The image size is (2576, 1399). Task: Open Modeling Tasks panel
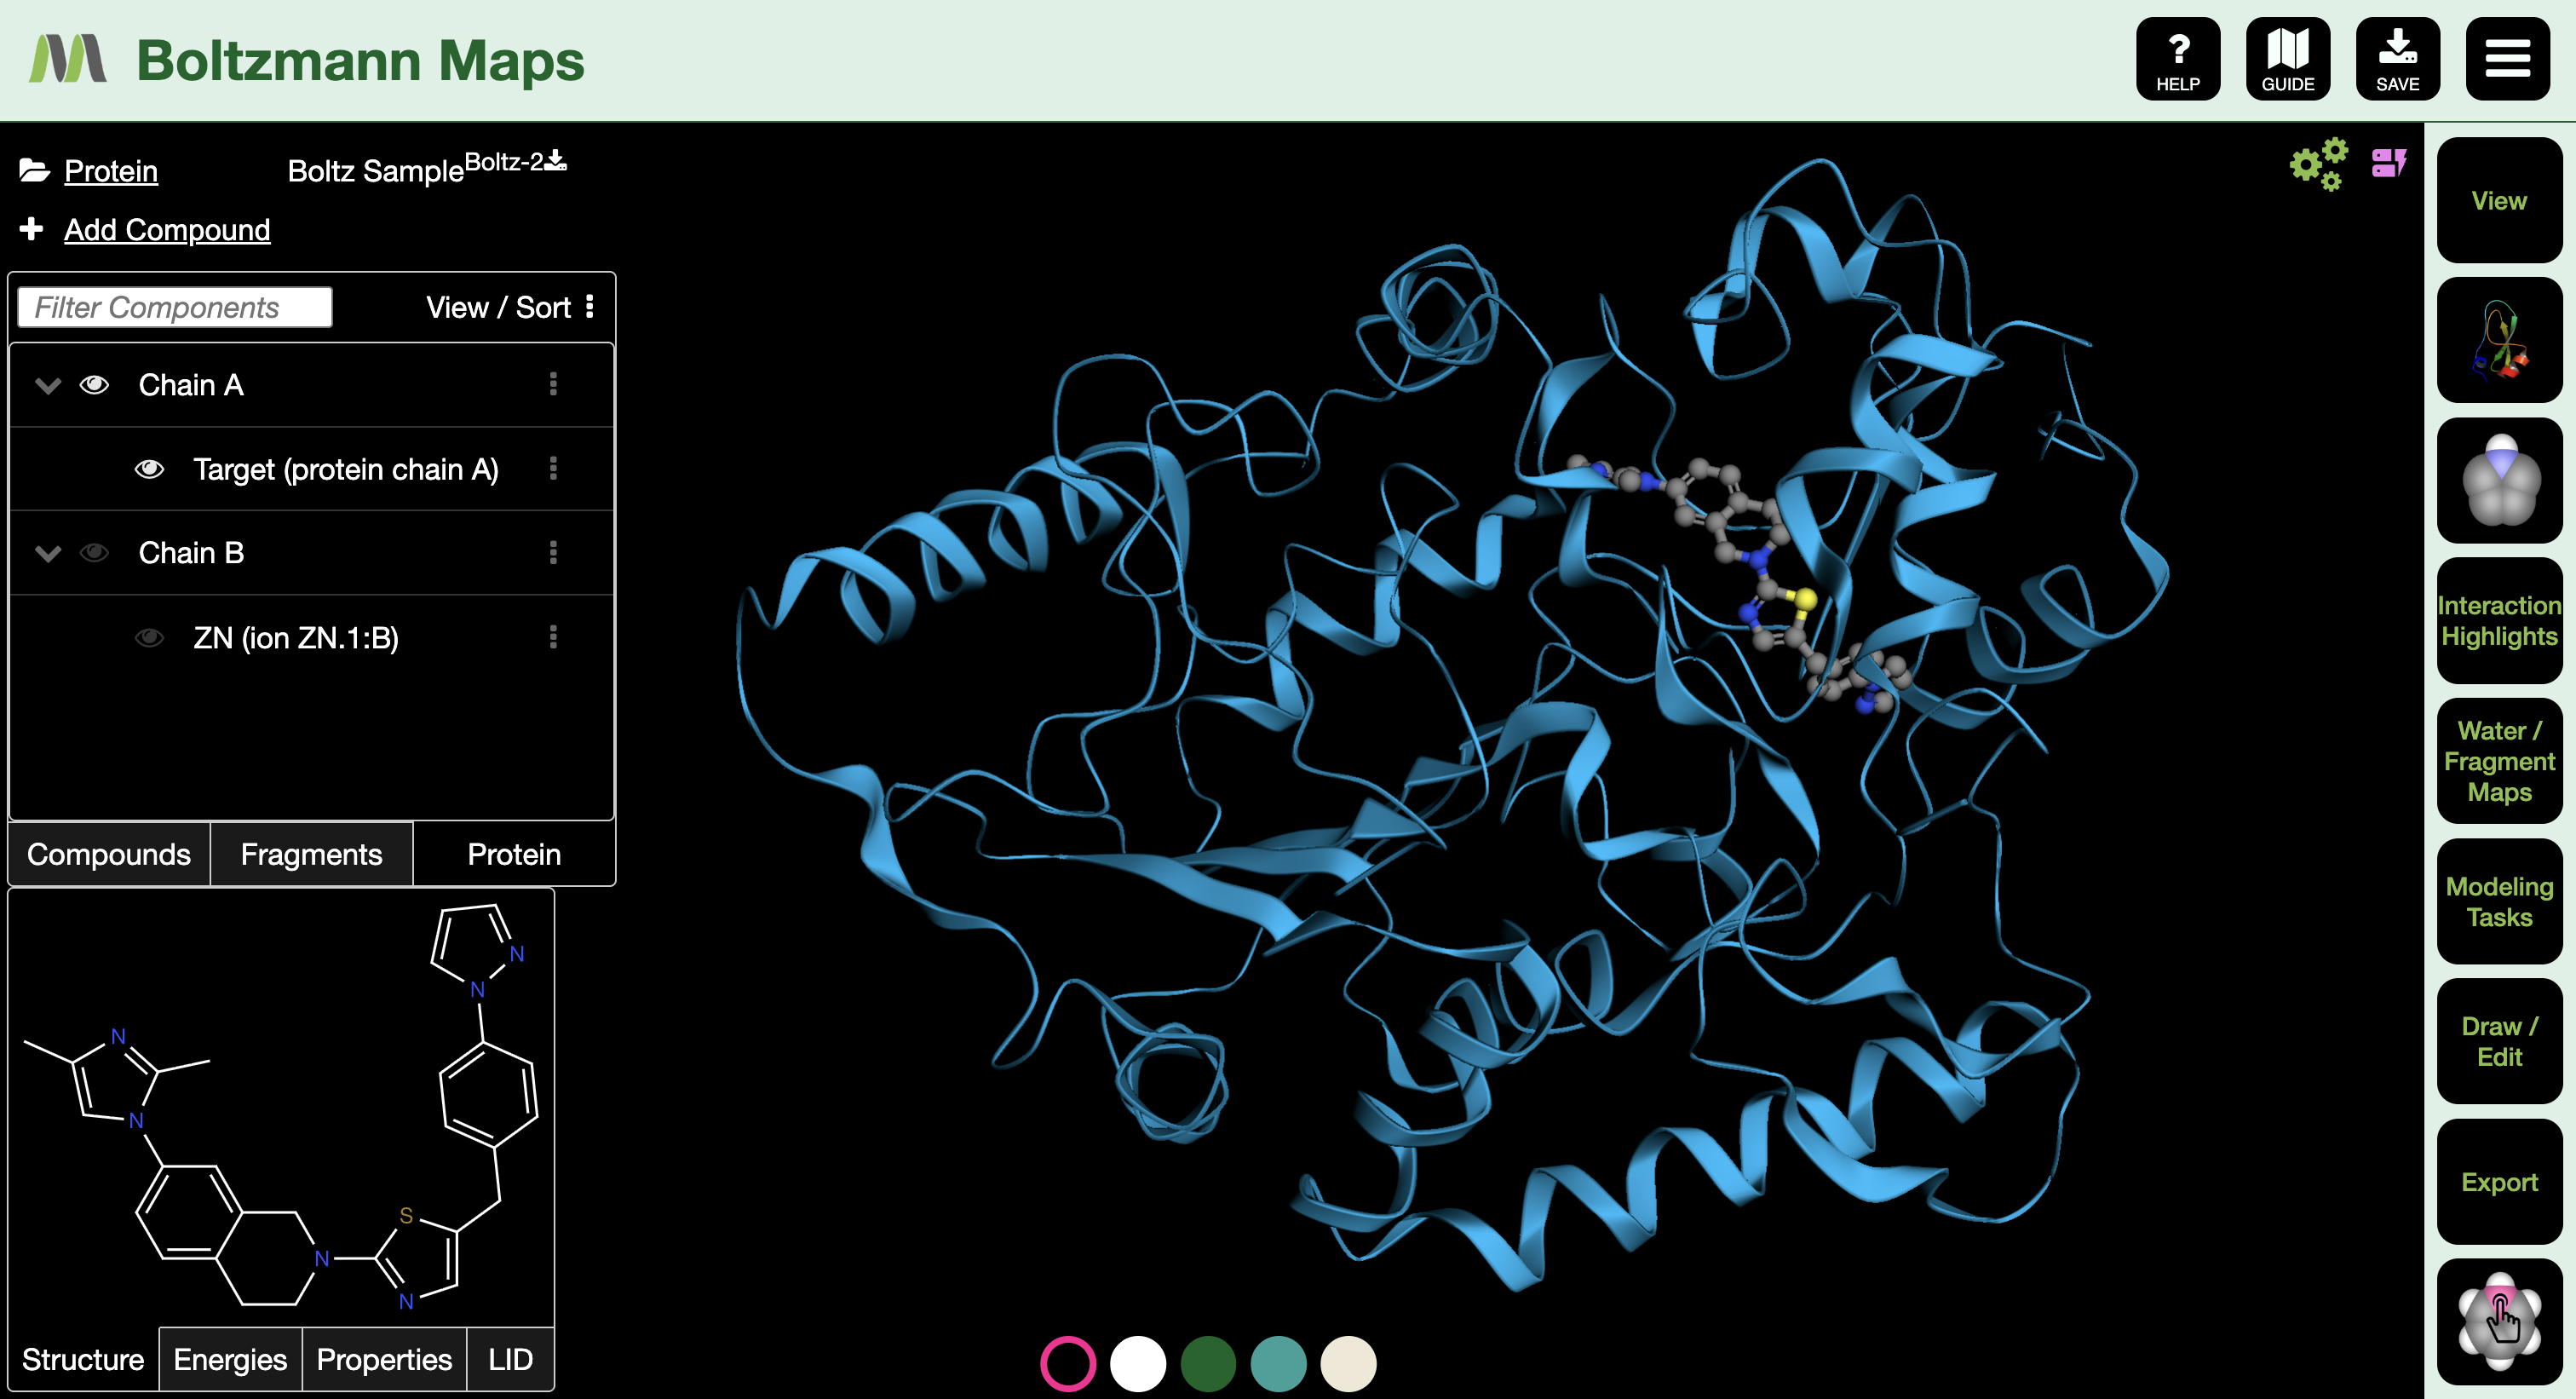click(2499, 901)
